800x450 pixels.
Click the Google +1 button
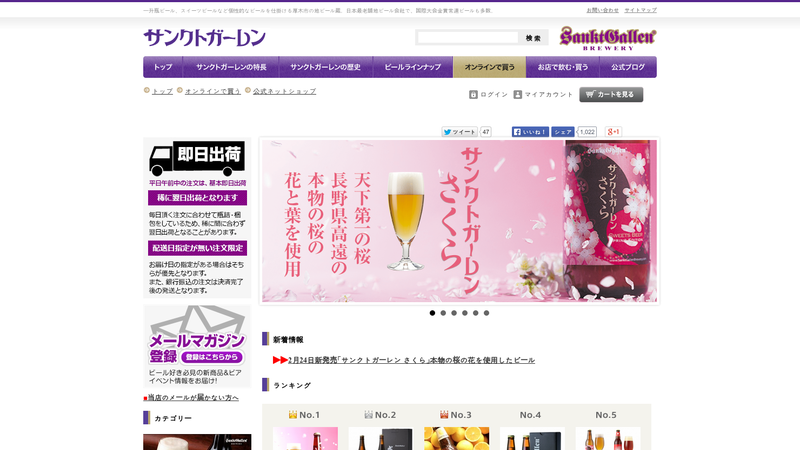(613, 132)
